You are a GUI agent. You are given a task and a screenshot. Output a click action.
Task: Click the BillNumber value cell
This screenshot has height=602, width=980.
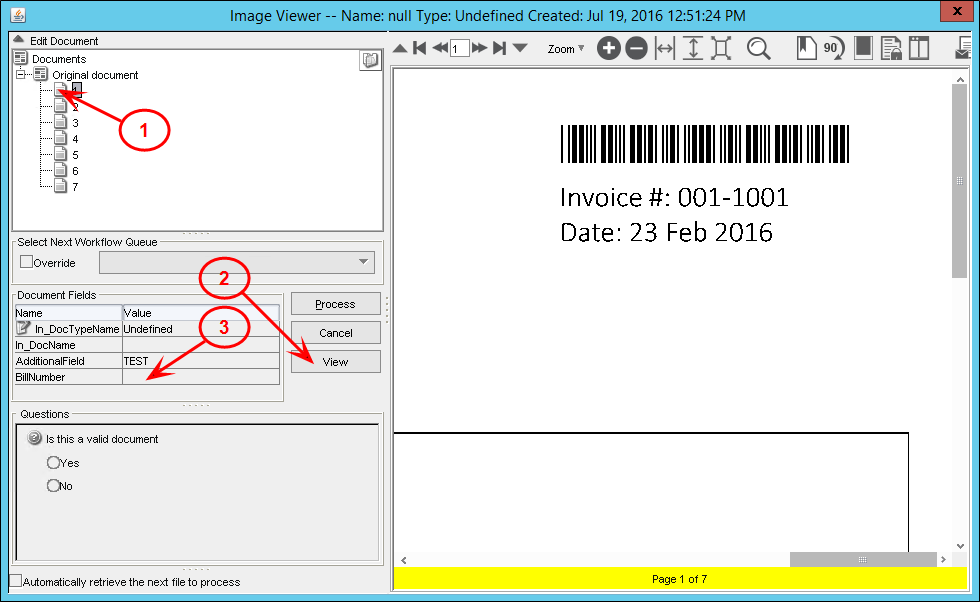pyautogui.click(x=201, y=377)
